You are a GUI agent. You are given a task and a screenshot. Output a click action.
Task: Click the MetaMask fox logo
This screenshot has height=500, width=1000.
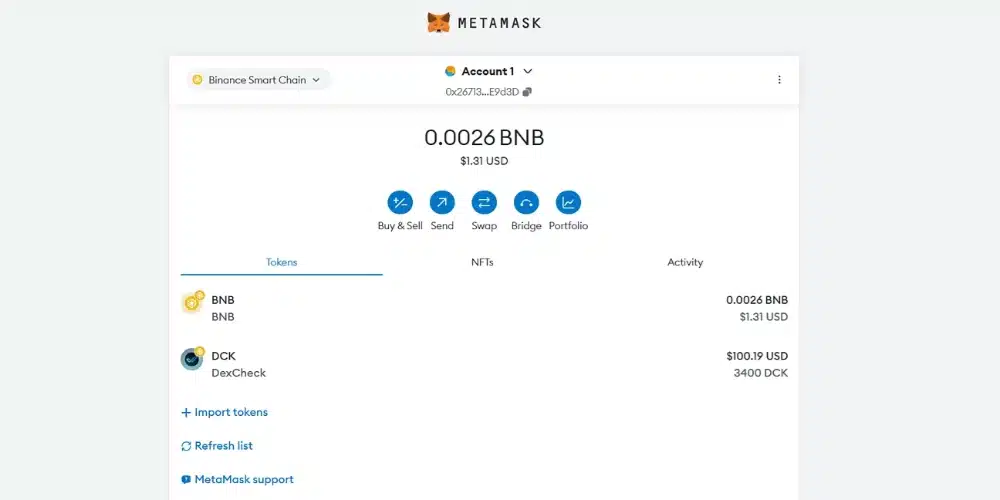(x=438, y=23)
